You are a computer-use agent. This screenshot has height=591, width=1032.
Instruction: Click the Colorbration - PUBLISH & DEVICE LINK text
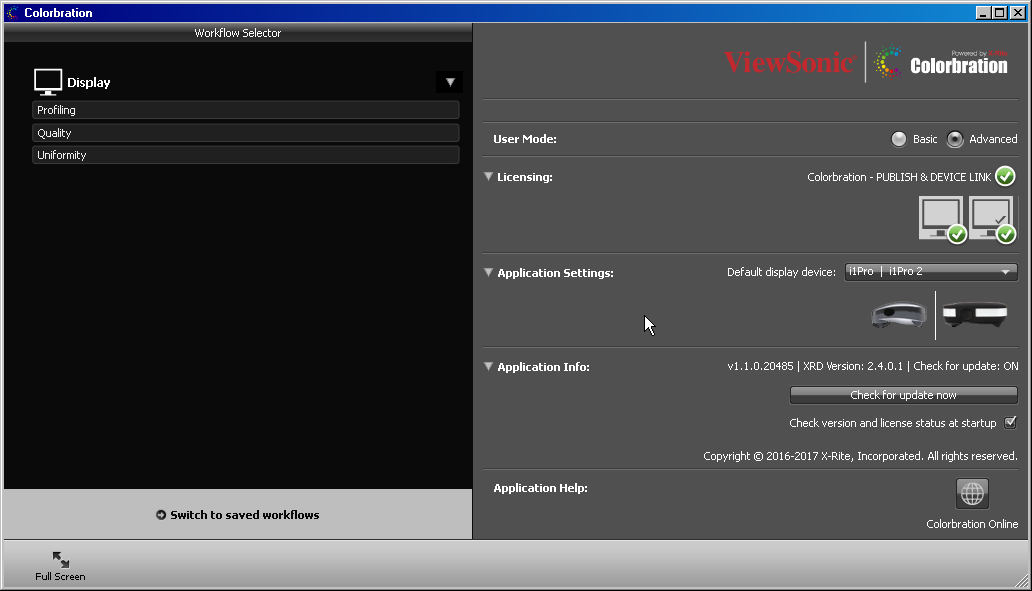point(899,177)
